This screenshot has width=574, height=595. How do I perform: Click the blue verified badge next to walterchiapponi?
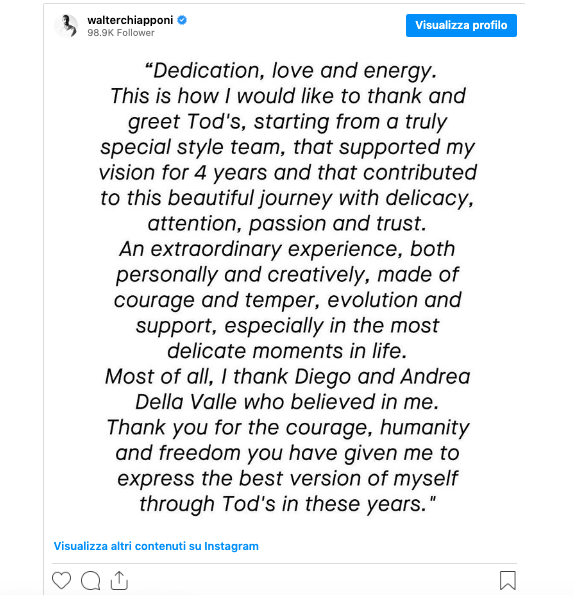coord(182,20)
